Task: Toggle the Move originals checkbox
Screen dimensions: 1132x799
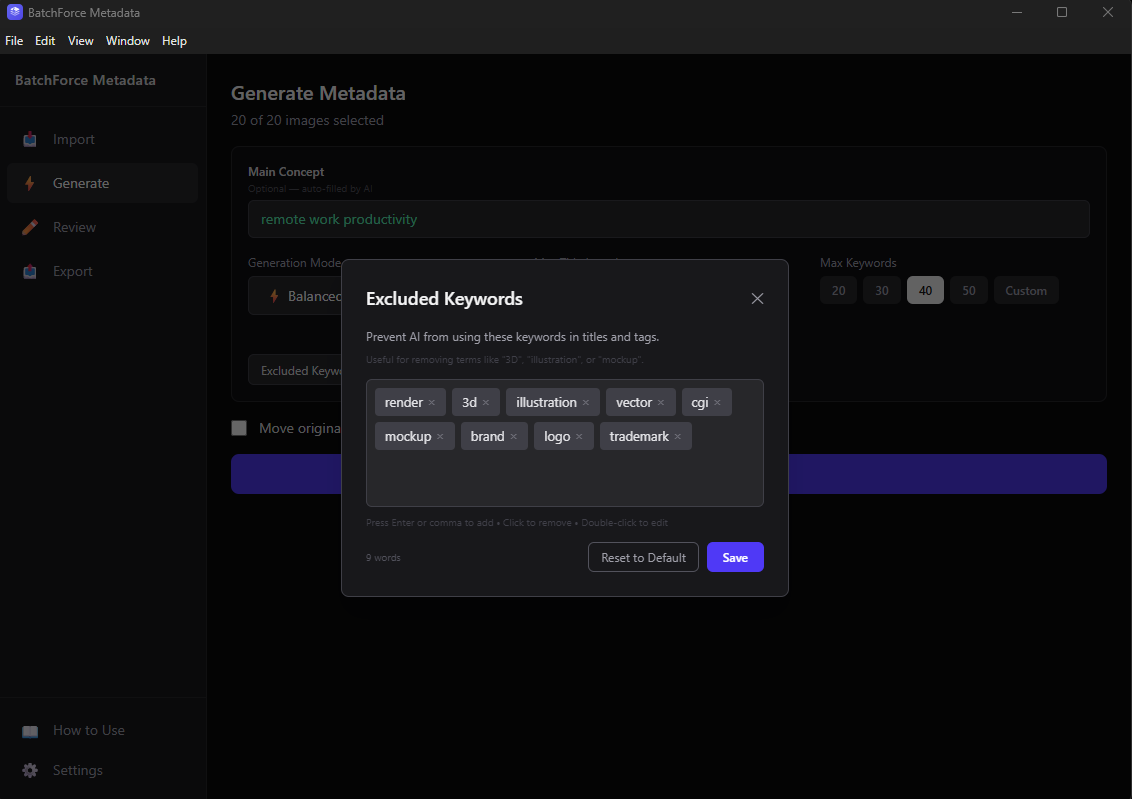Action: pyautogui.click(x=239, y=428)
